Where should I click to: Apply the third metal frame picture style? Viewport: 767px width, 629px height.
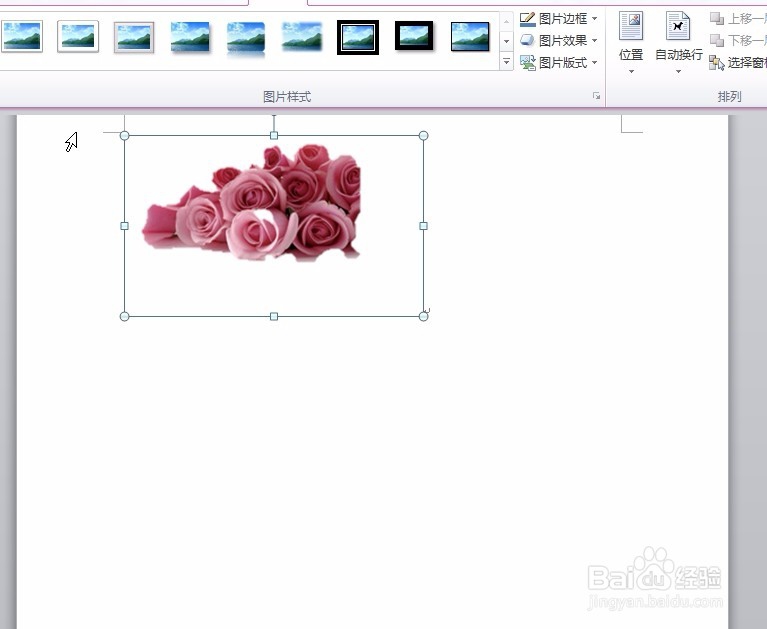[134, 37]
